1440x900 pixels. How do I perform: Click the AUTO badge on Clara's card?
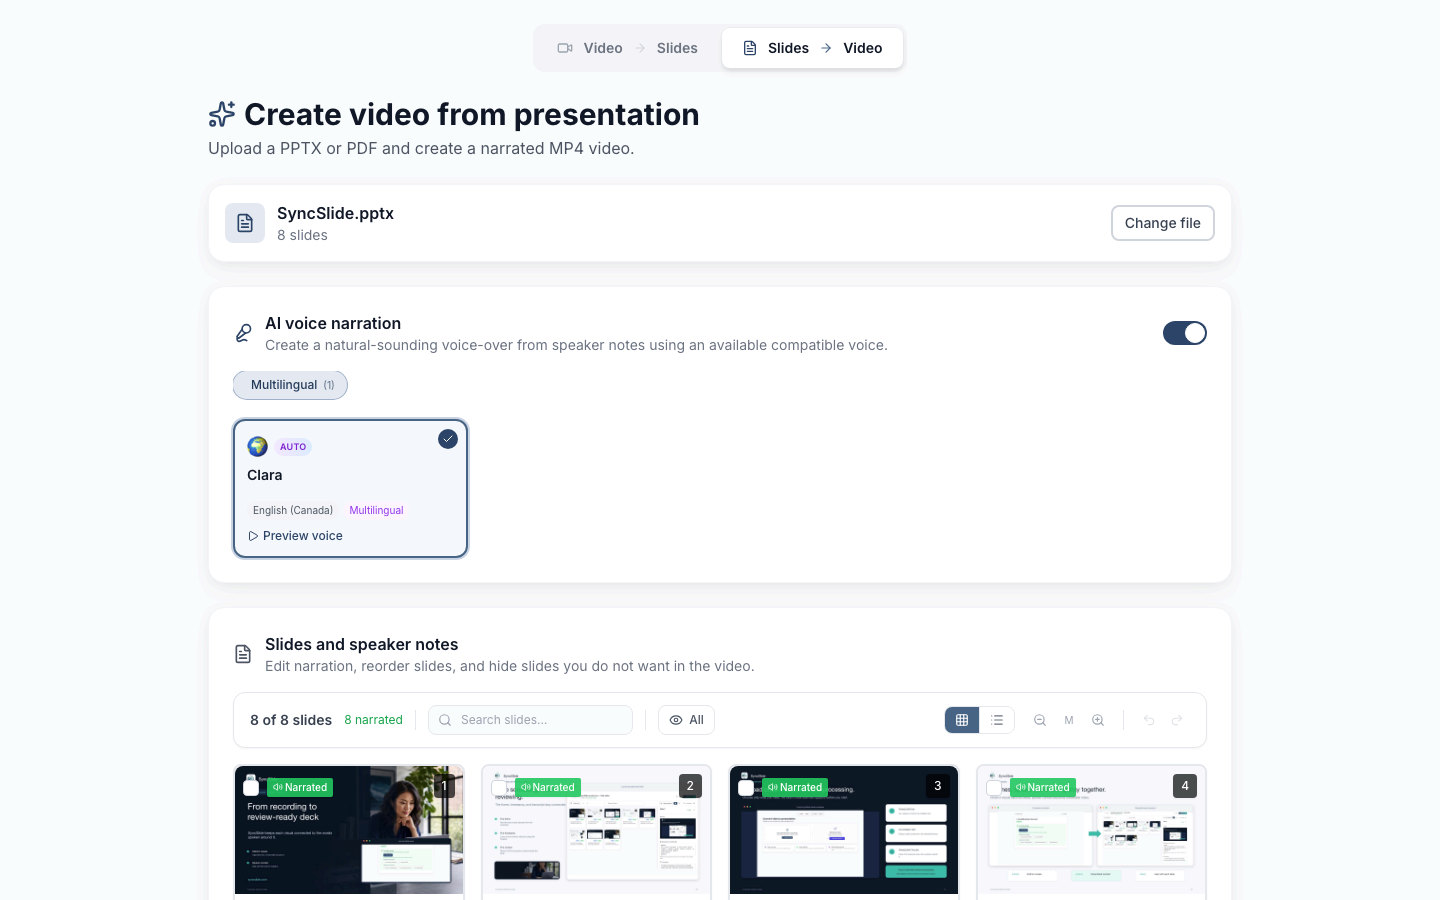click(293, 447)
